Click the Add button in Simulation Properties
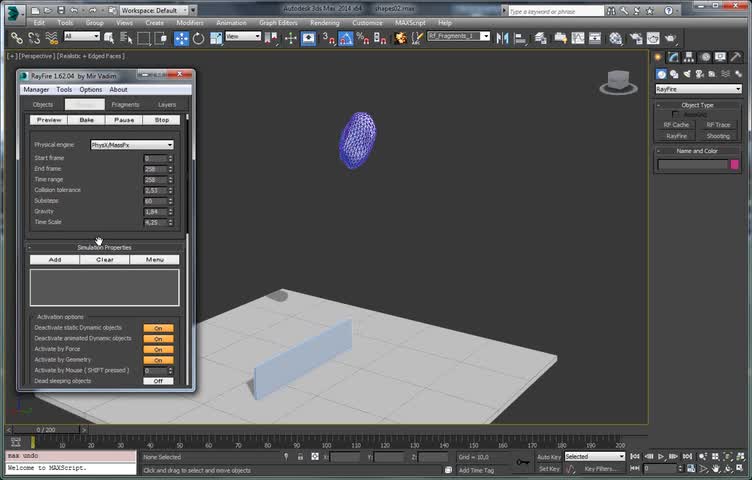Viewport: 752px width, 480px height. pyautogui.click(x=55, y=259)
